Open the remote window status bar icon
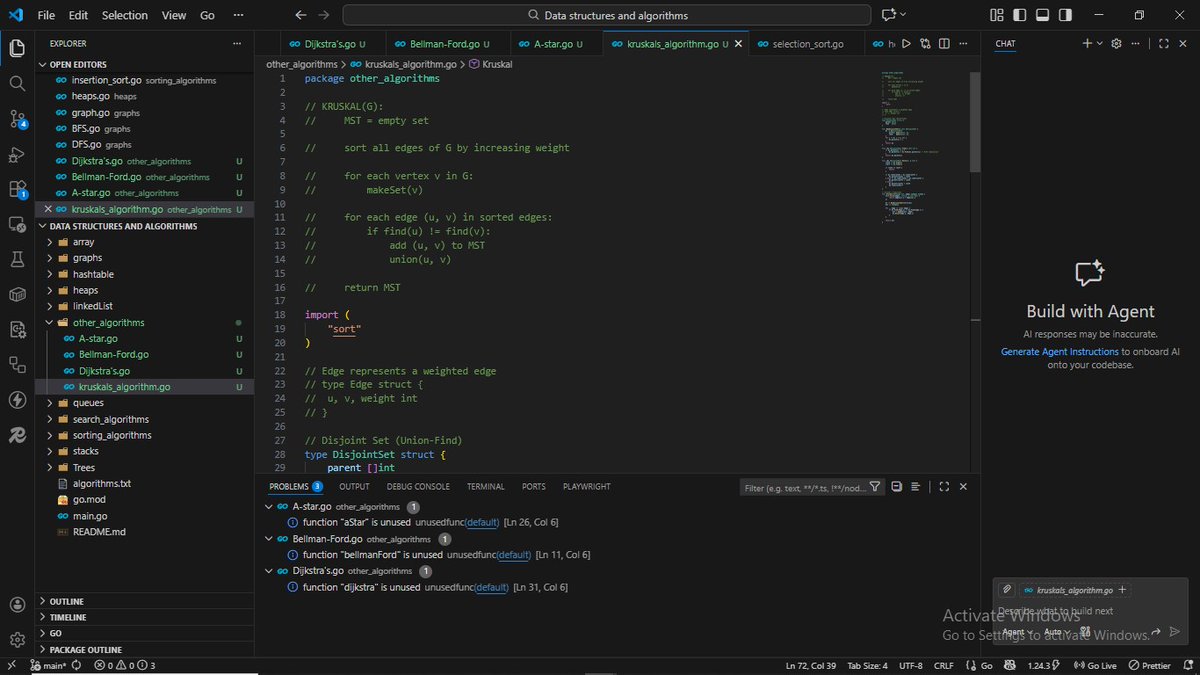The image size is (1200, 675). click(11, 665)
